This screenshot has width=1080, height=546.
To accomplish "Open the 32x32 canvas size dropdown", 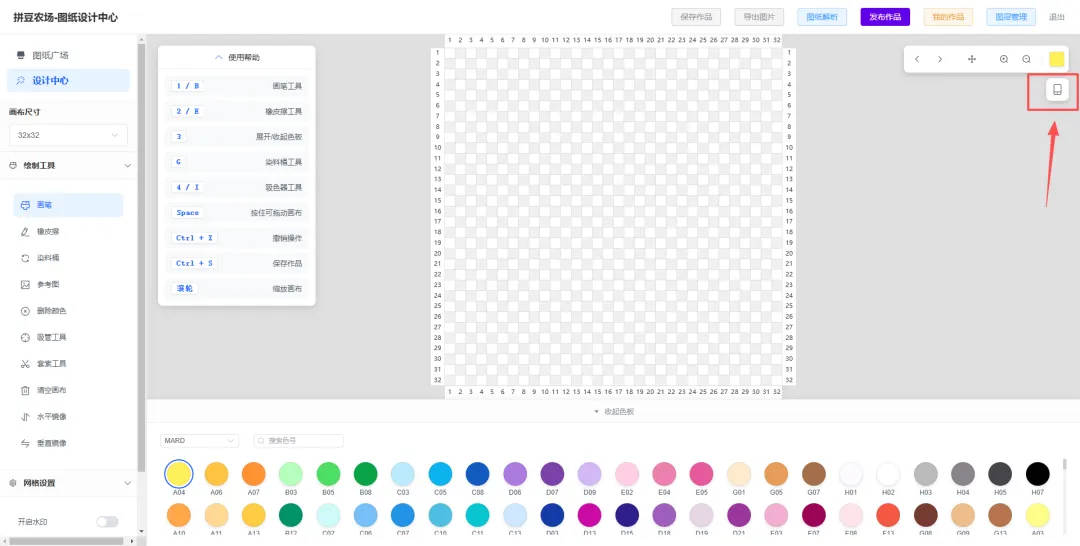I will (68, 135).
